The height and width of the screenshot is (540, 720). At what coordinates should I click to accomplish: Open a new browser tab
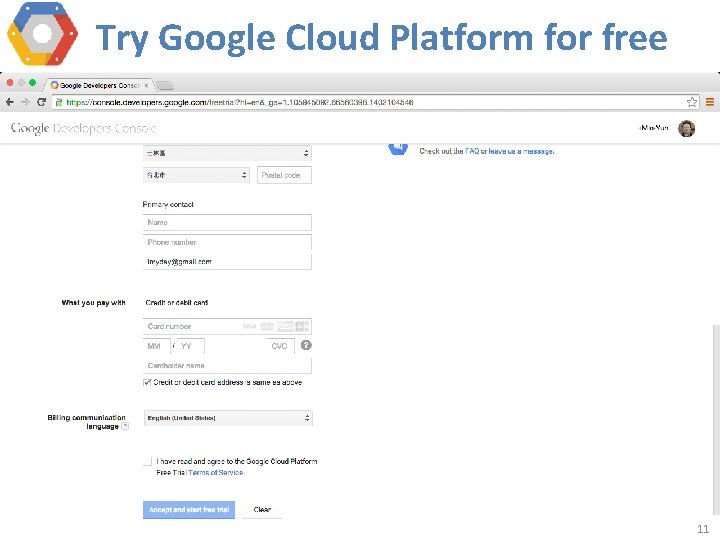click(x=166, y=86)
